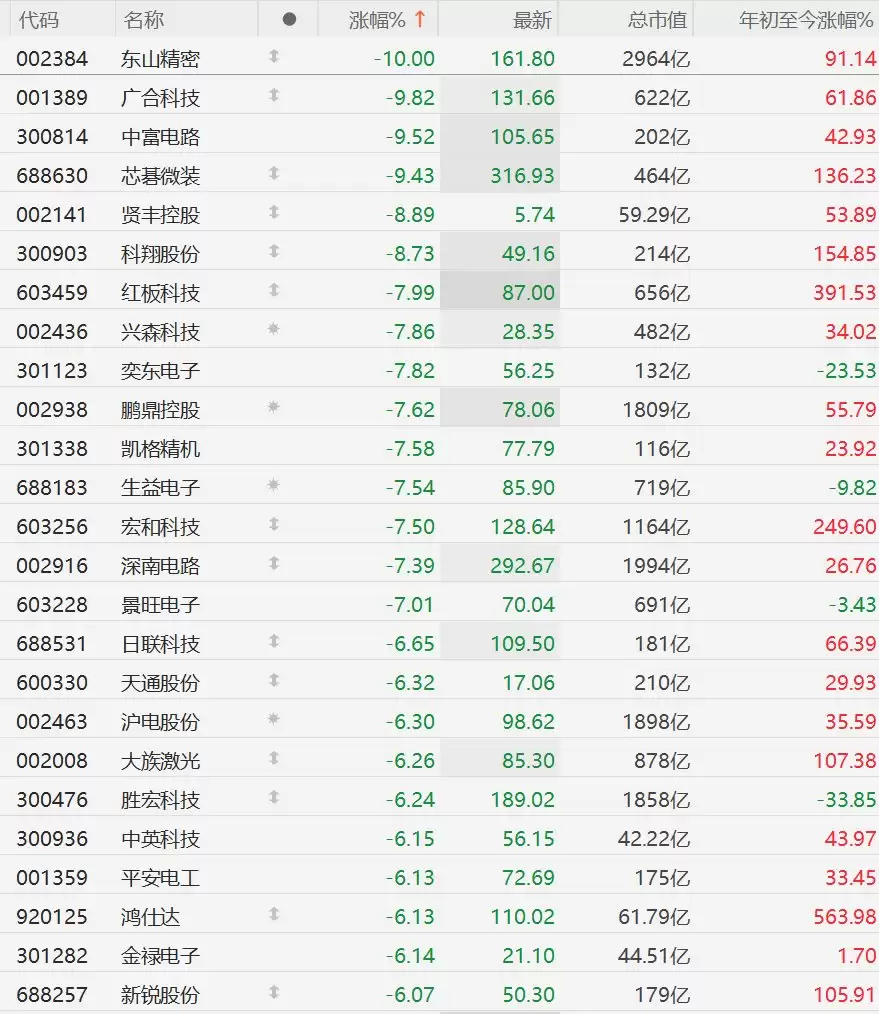879x1014 pixels.
Task: Click the star icon in 鹏鼎控股 row
Action: coord(274,407)
